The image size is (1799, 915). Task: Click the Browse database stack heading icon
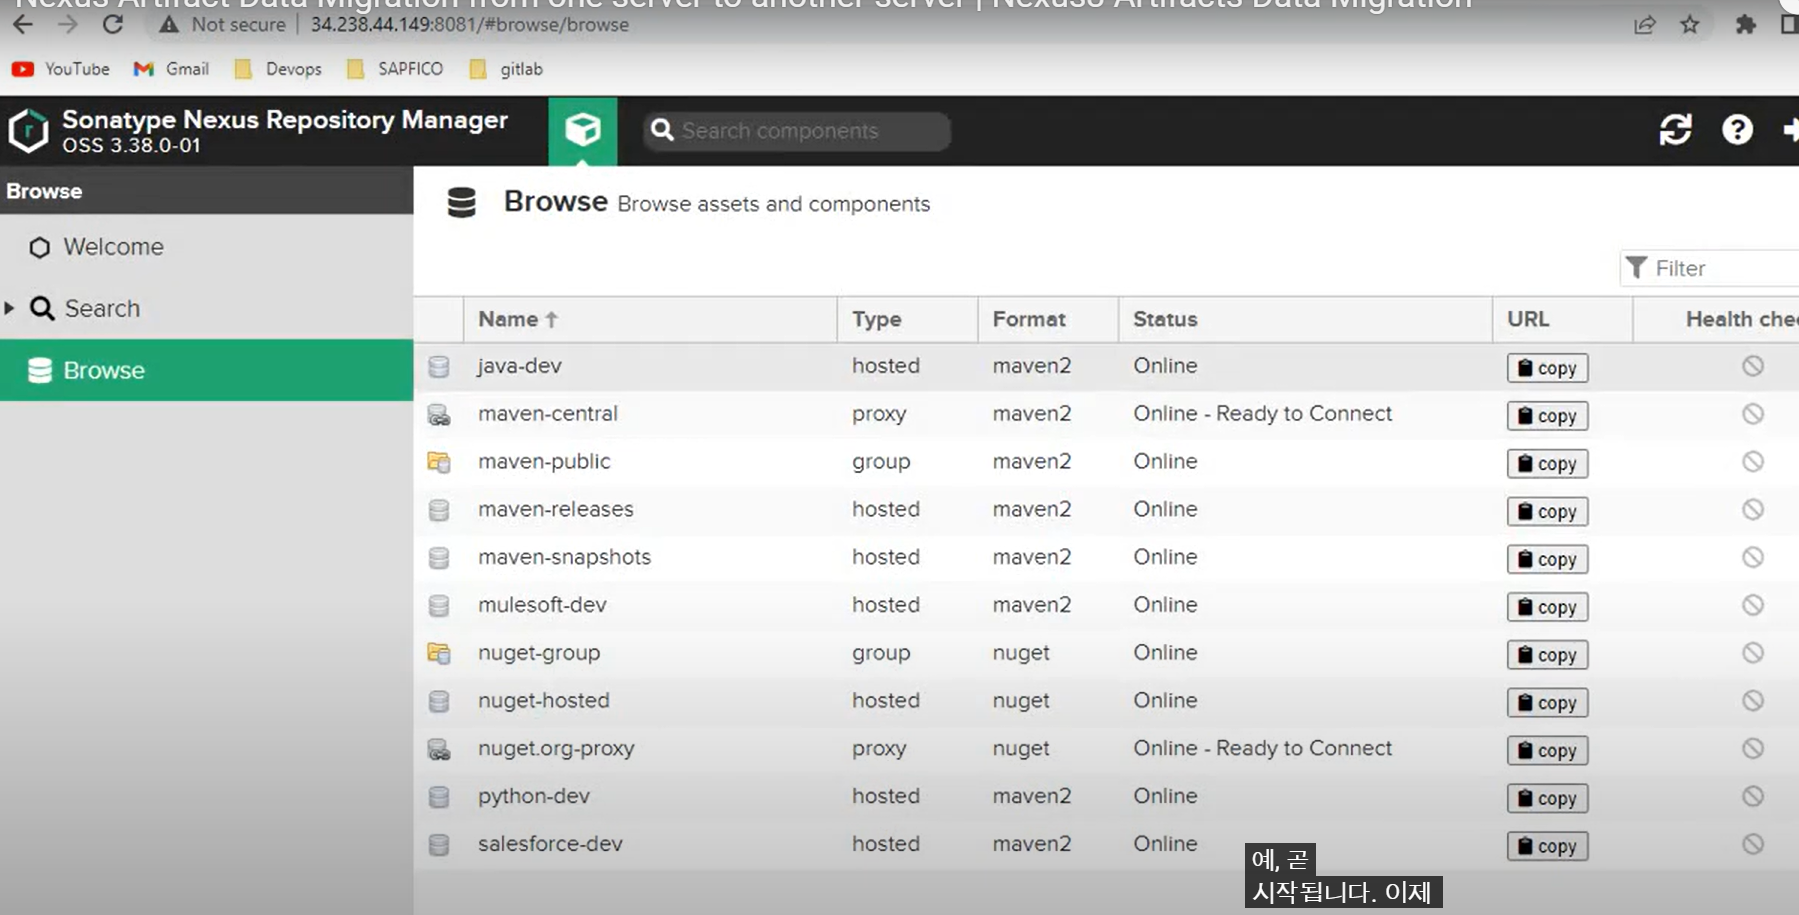pos(461,202)
